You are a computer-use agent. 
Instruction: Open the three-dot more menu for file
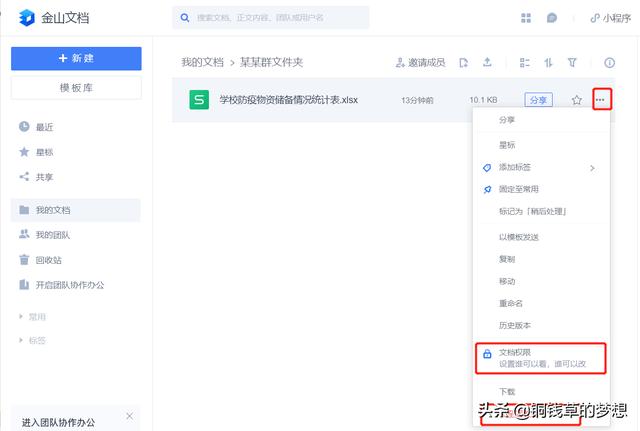pyautogui.click(x=602, y=99)
